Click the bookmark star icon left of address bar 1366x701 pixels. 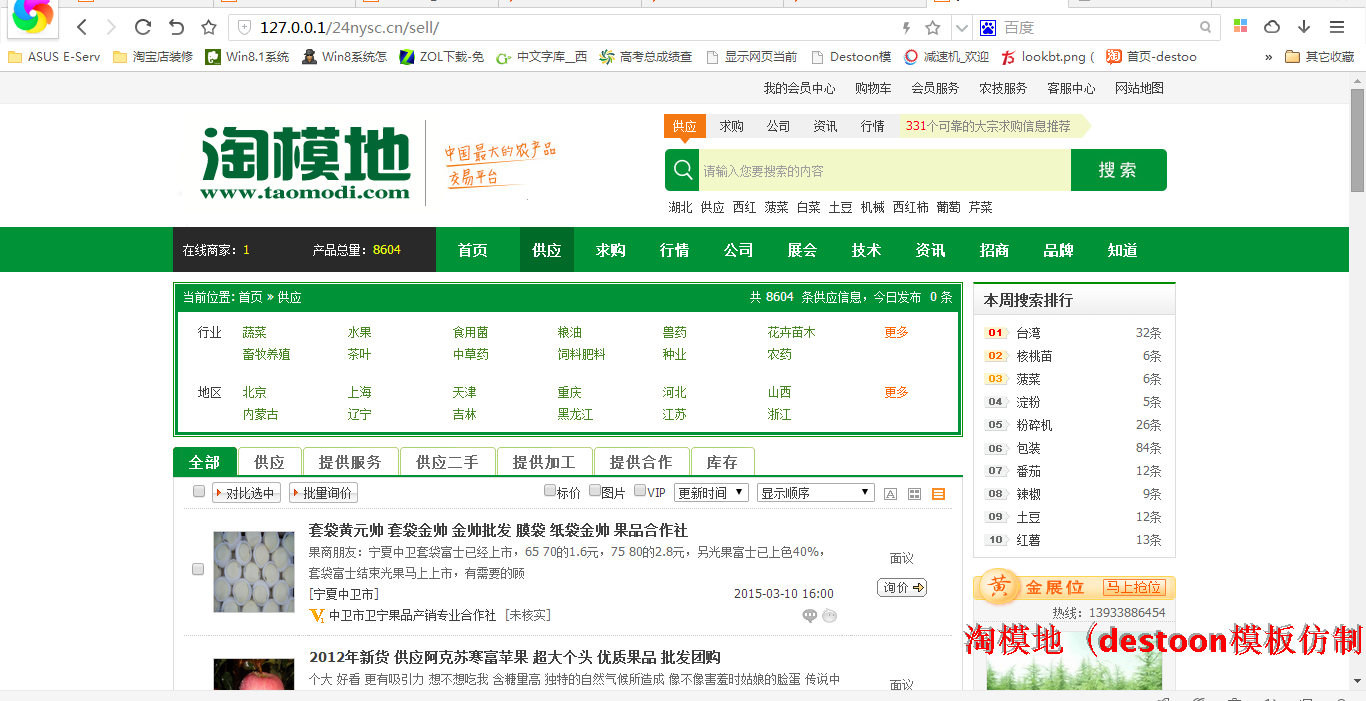click(209, 27)
